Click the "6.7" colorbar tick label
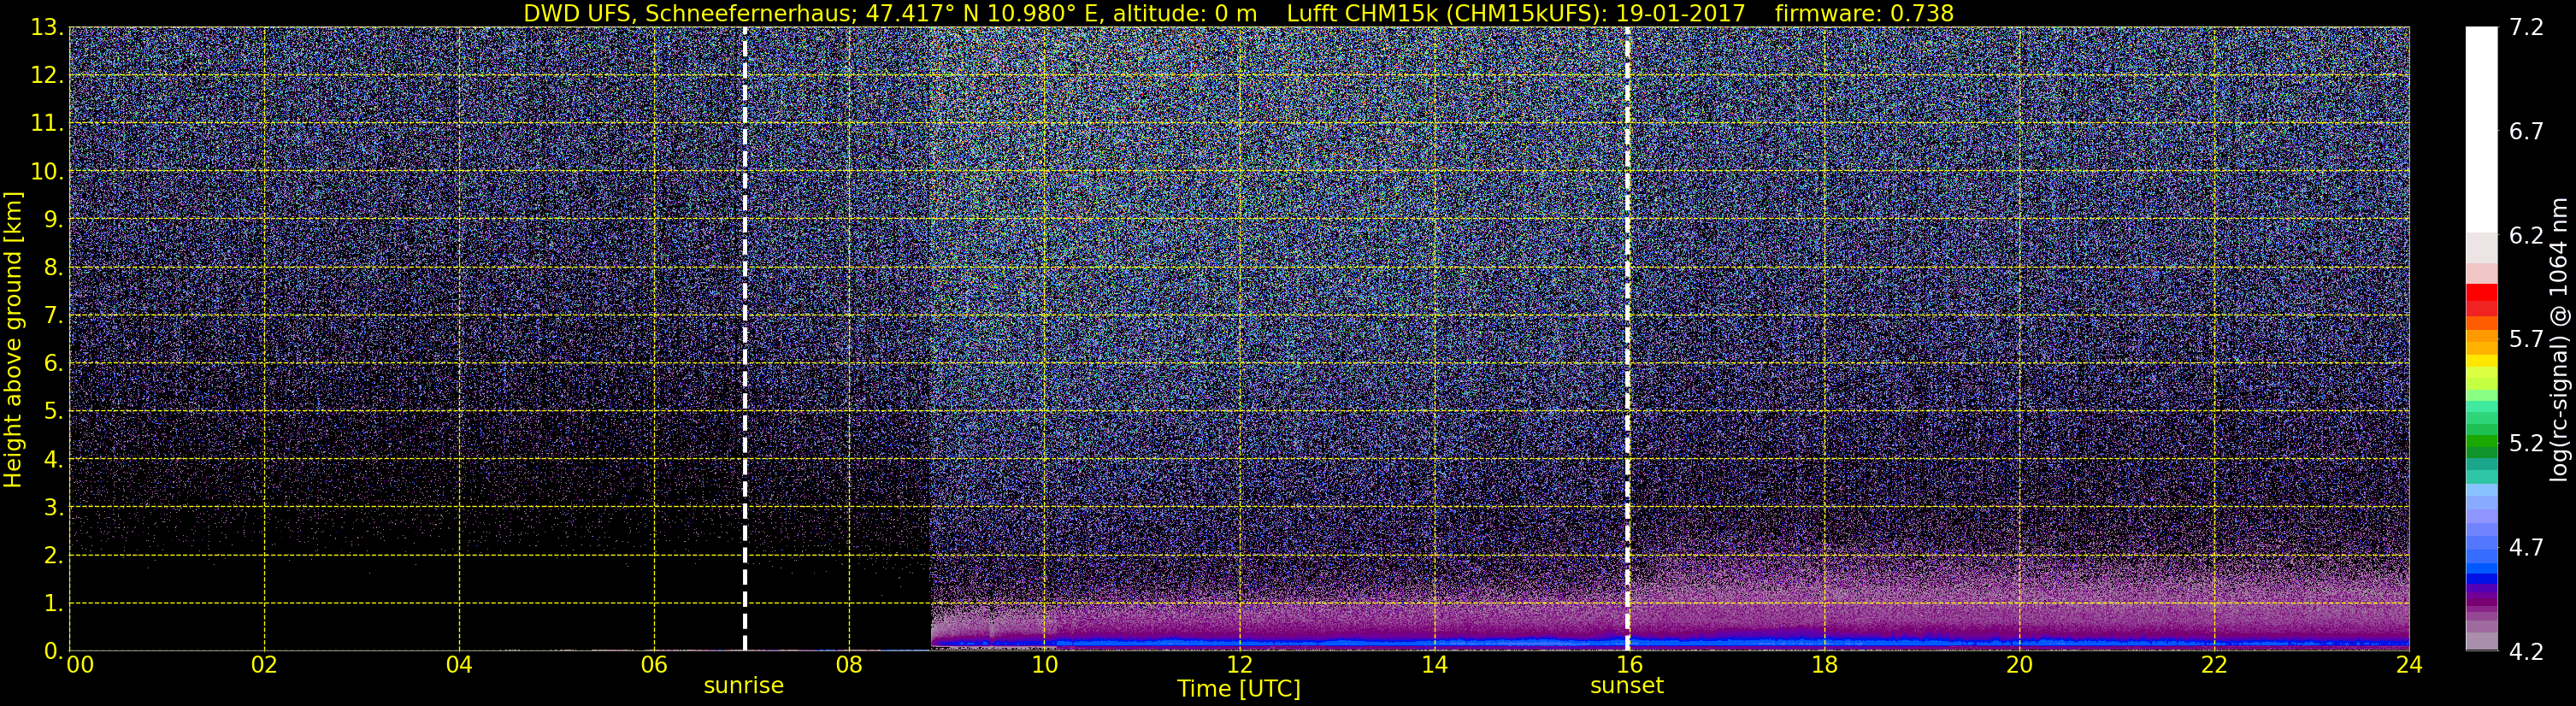Screen dimensions: 2576x706 (x=2526, y=132)
